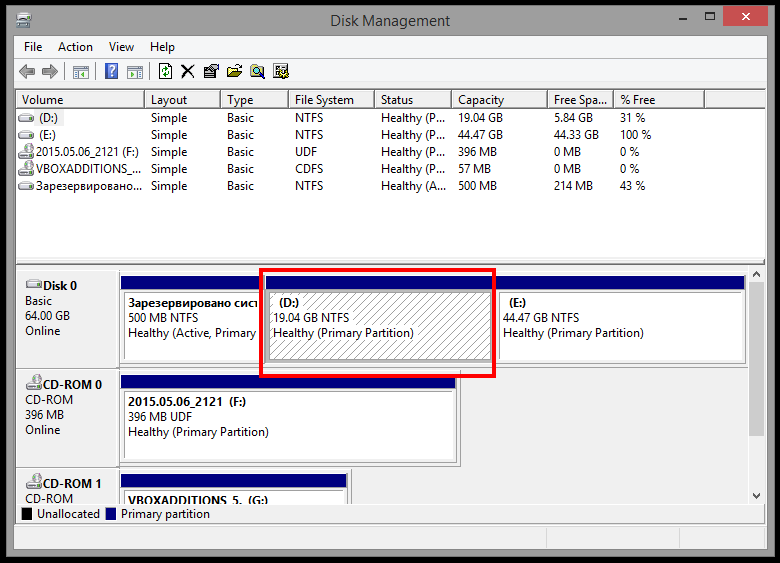Image resolution: width=780 pixels, height=563 pixels.
Task: Click the Disk 0 drive icon
Action: 34,284
